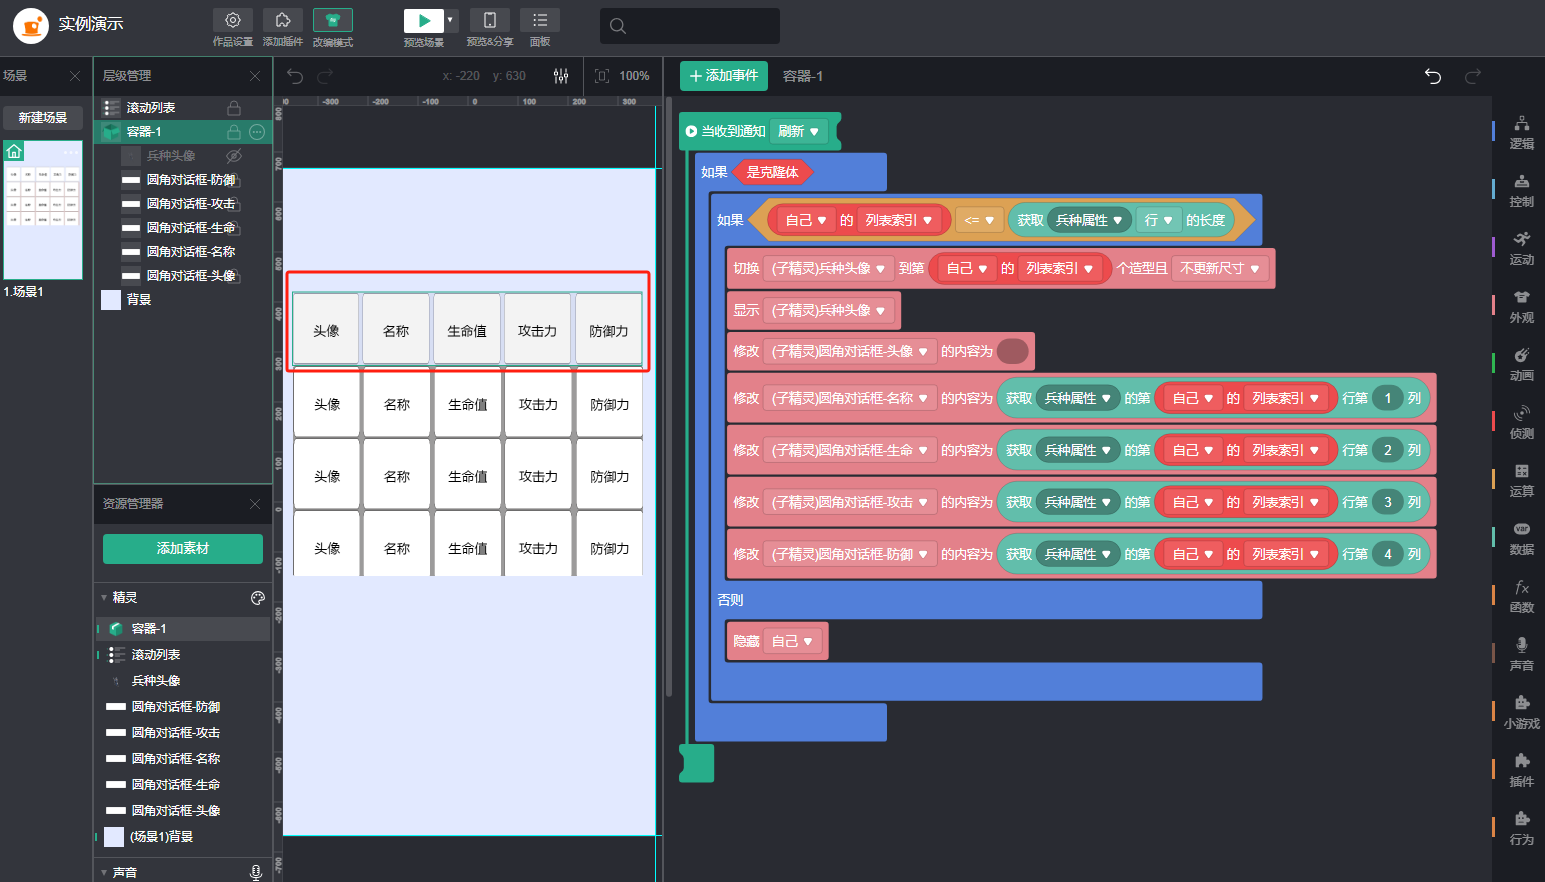Open the sensing (侦测) block category
This screenshot has width=1545, height=882.
[x=1521, y=422]
